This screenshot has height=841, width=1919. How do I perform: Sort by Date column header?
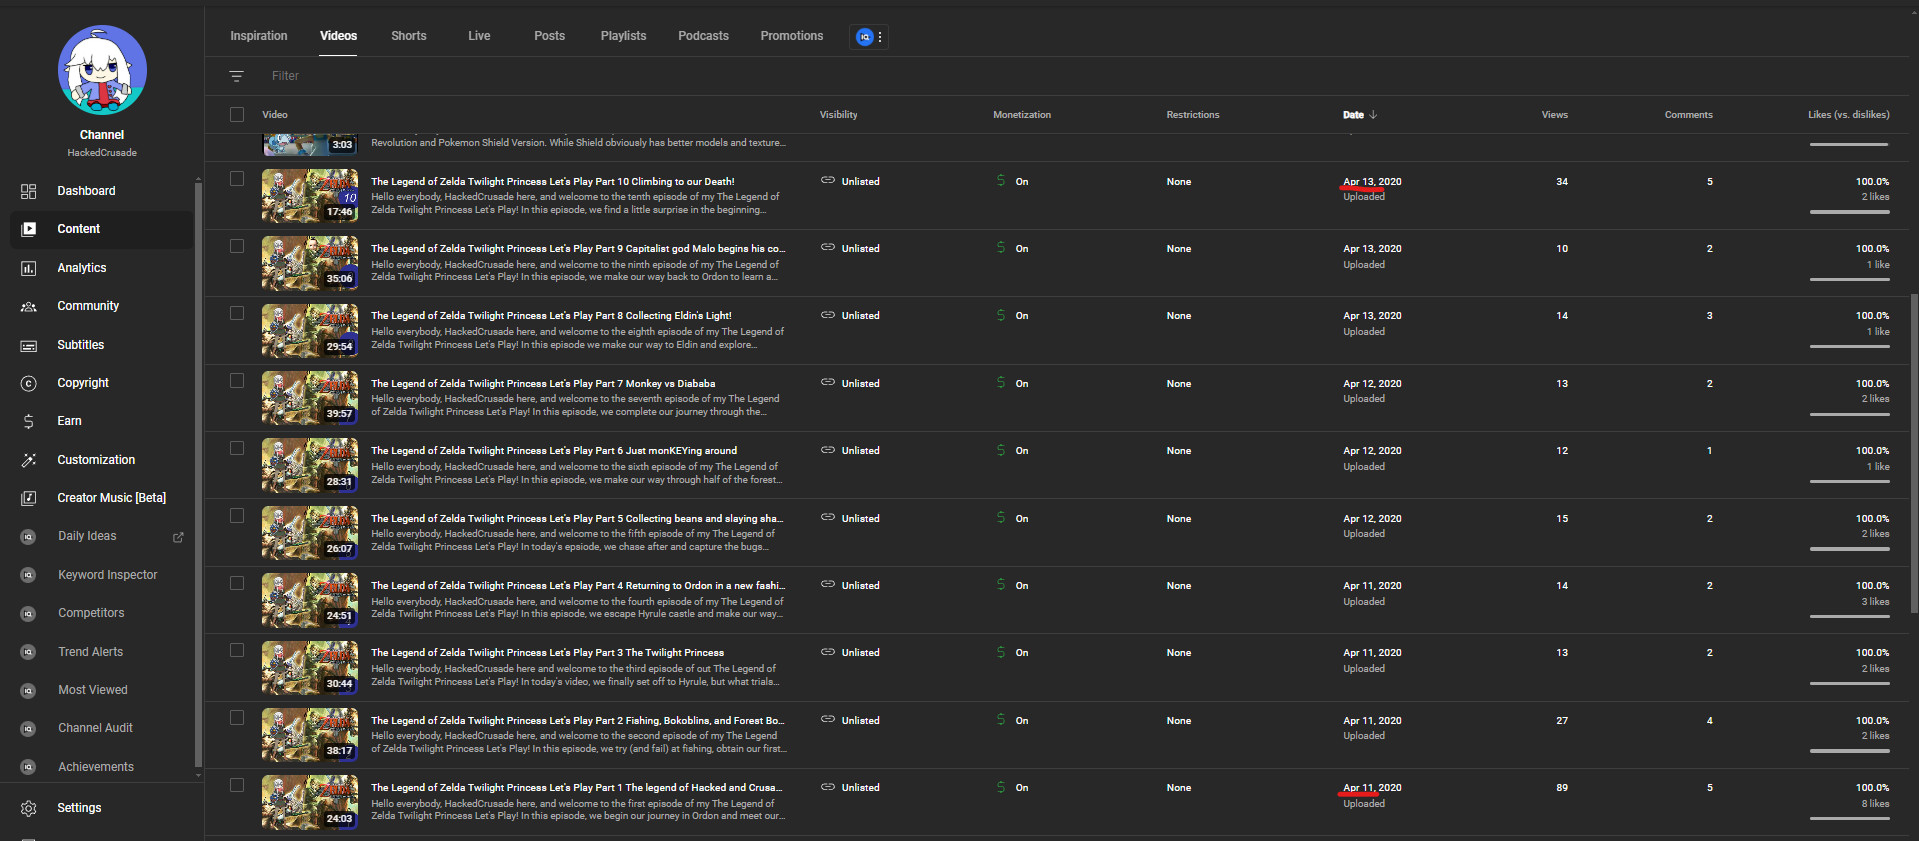[1360, 115]
